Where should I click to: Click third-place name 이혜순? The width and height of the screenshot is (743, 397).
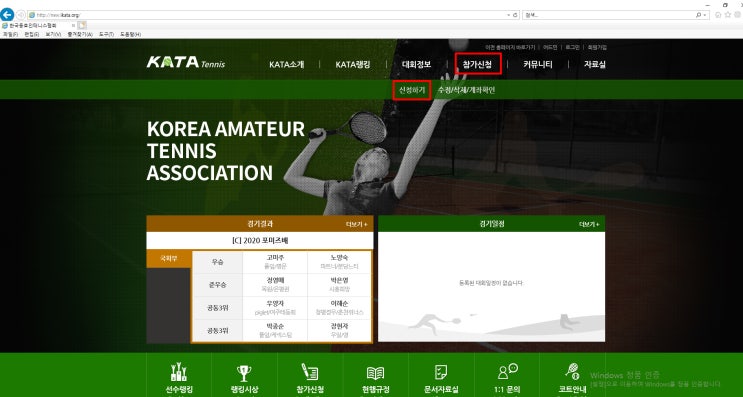click(339, 303)
